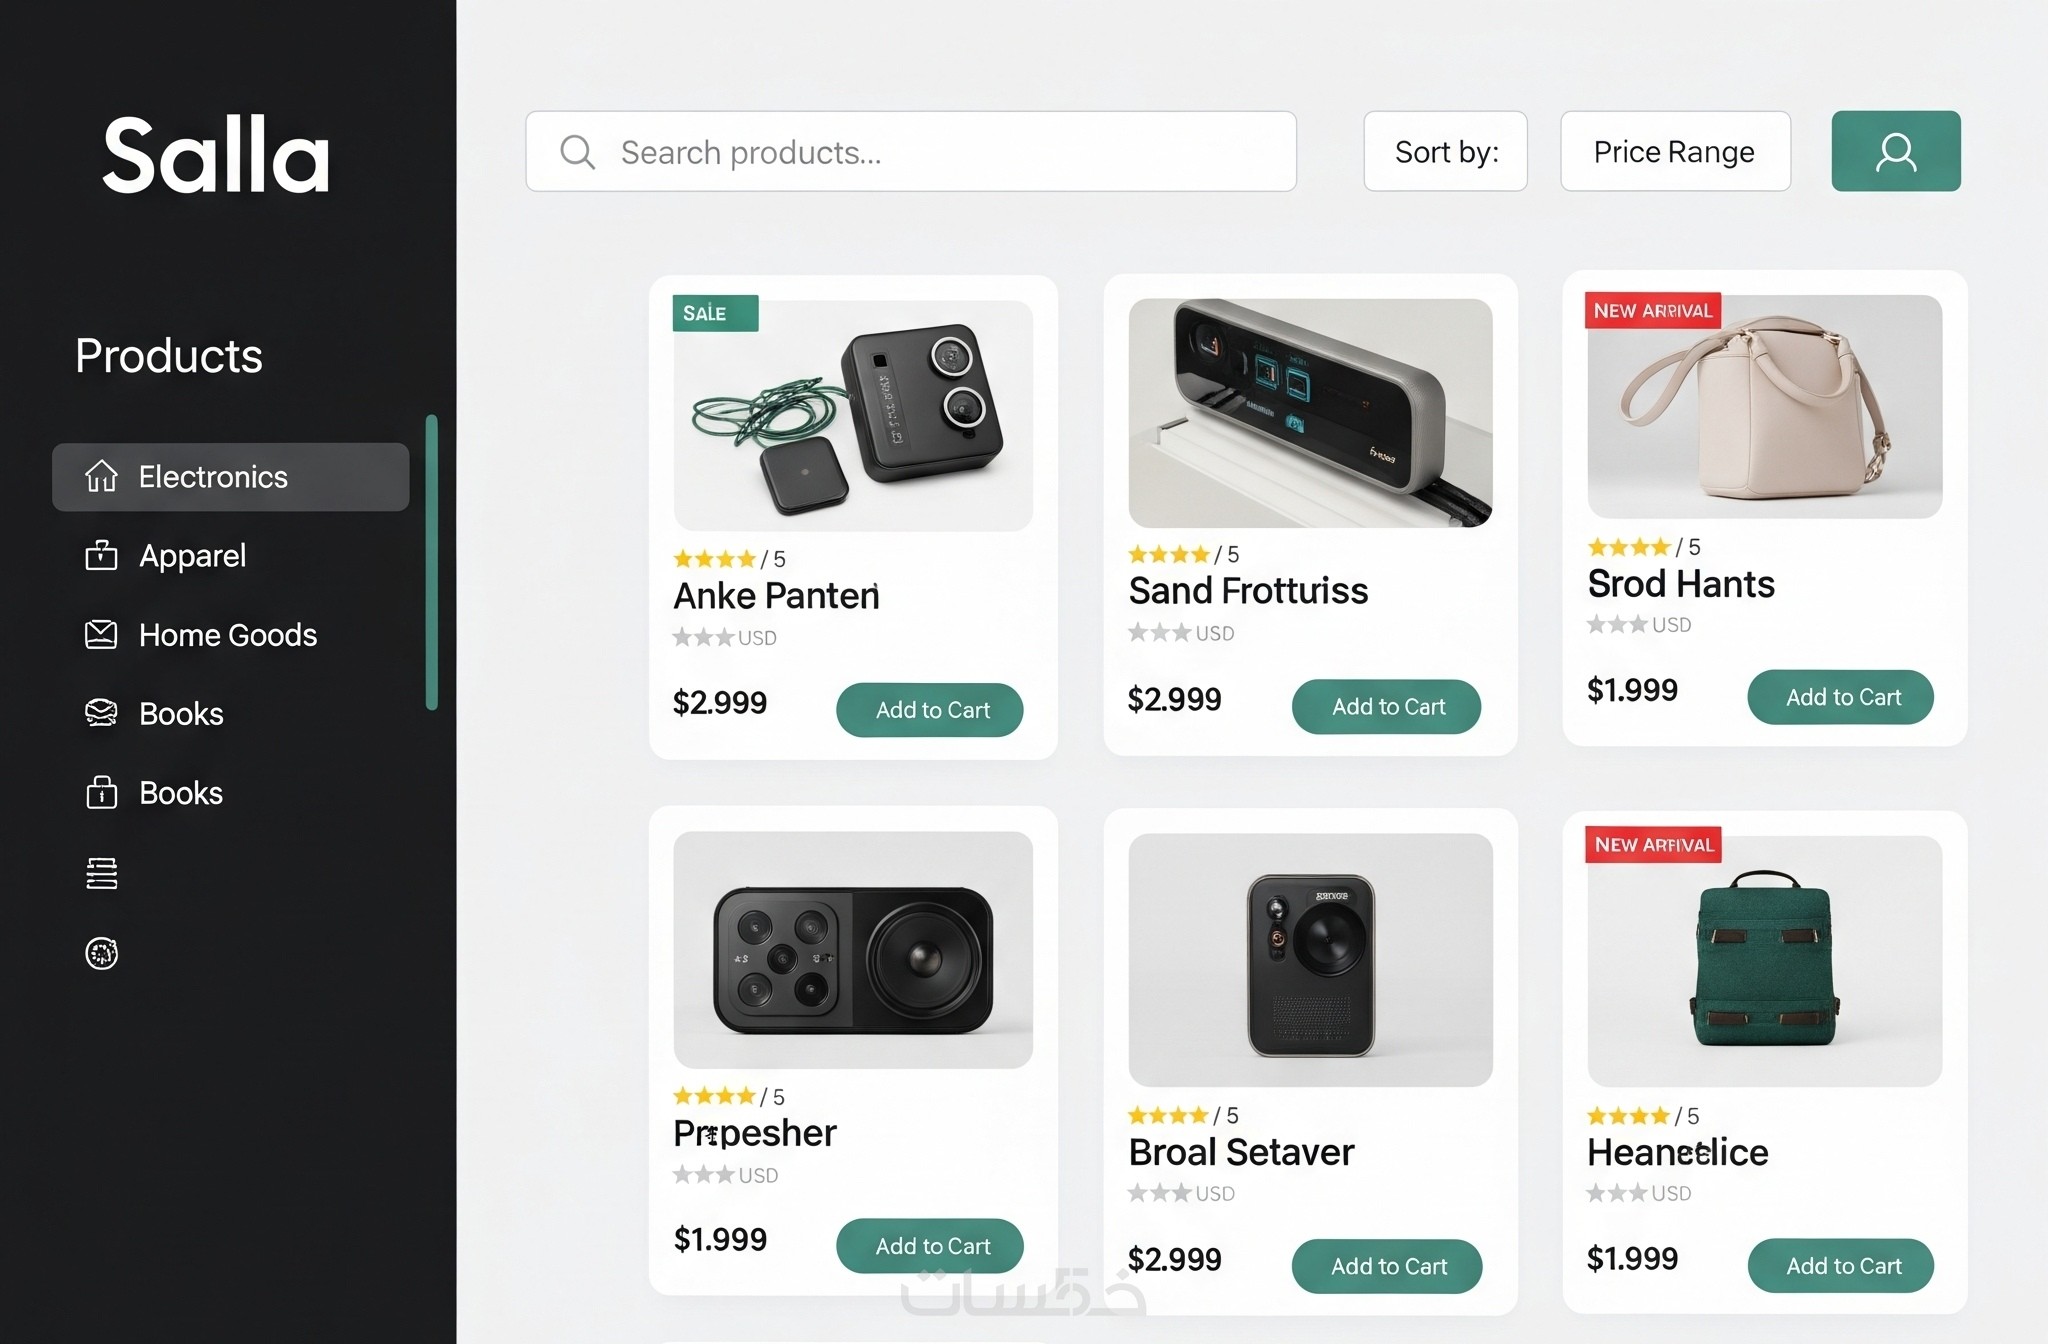Click the user profile icon button

pos(1895,151)
